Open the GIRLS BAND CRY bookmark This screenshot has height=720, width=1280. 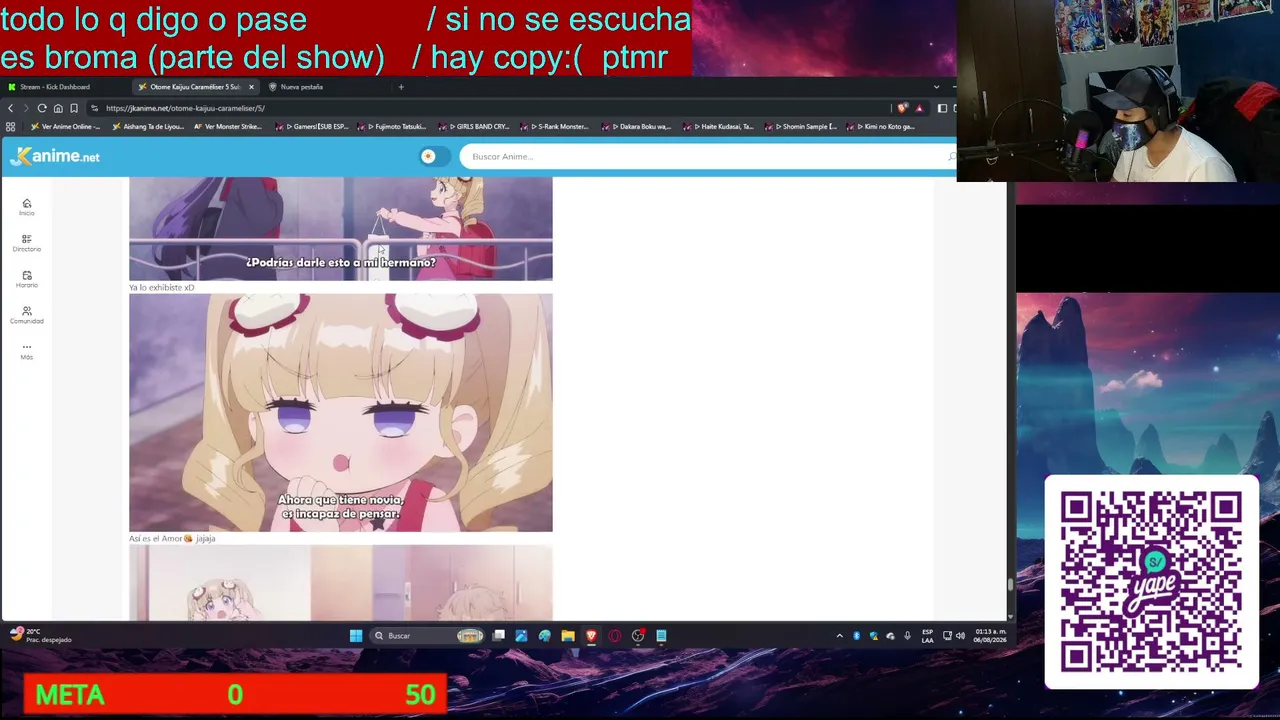(x=476, y=127)
